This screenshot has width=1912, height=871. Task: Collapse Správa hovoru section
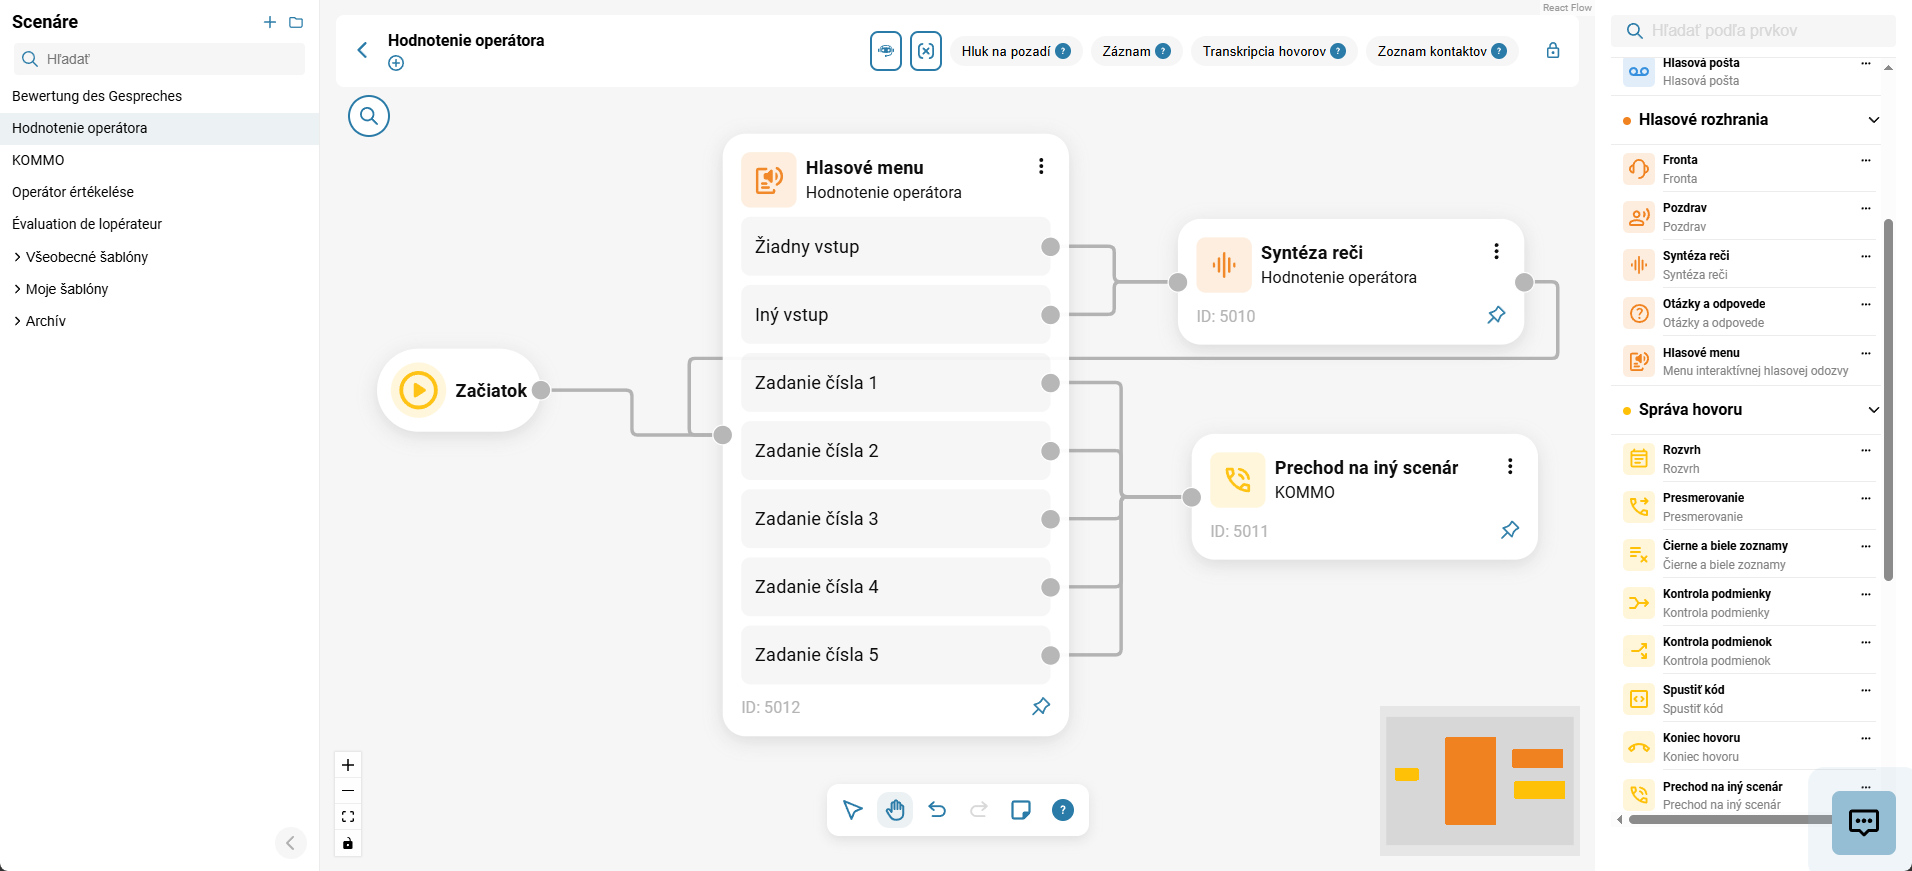pos(1874,410)
